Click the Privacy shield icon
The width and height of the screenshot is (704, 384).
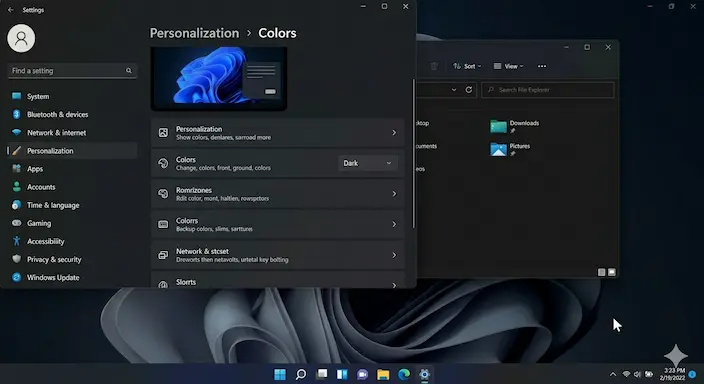pos(17,259)
